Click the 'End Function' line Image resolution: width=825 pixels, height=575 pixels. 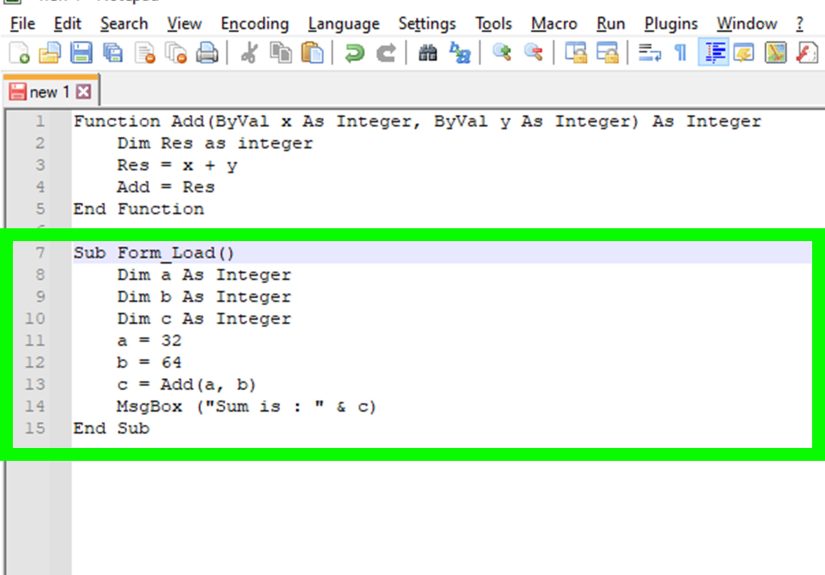(x=138, y=209)
